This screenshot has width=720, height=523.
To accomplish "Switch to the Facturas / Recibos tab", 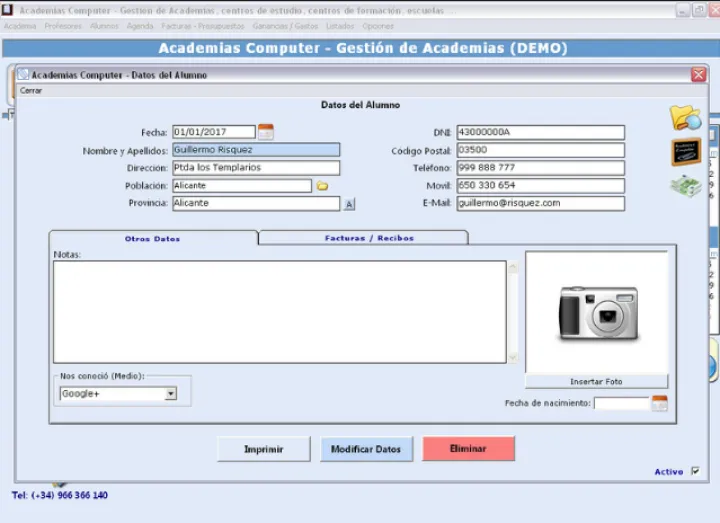I will click(x=368, y=238).
